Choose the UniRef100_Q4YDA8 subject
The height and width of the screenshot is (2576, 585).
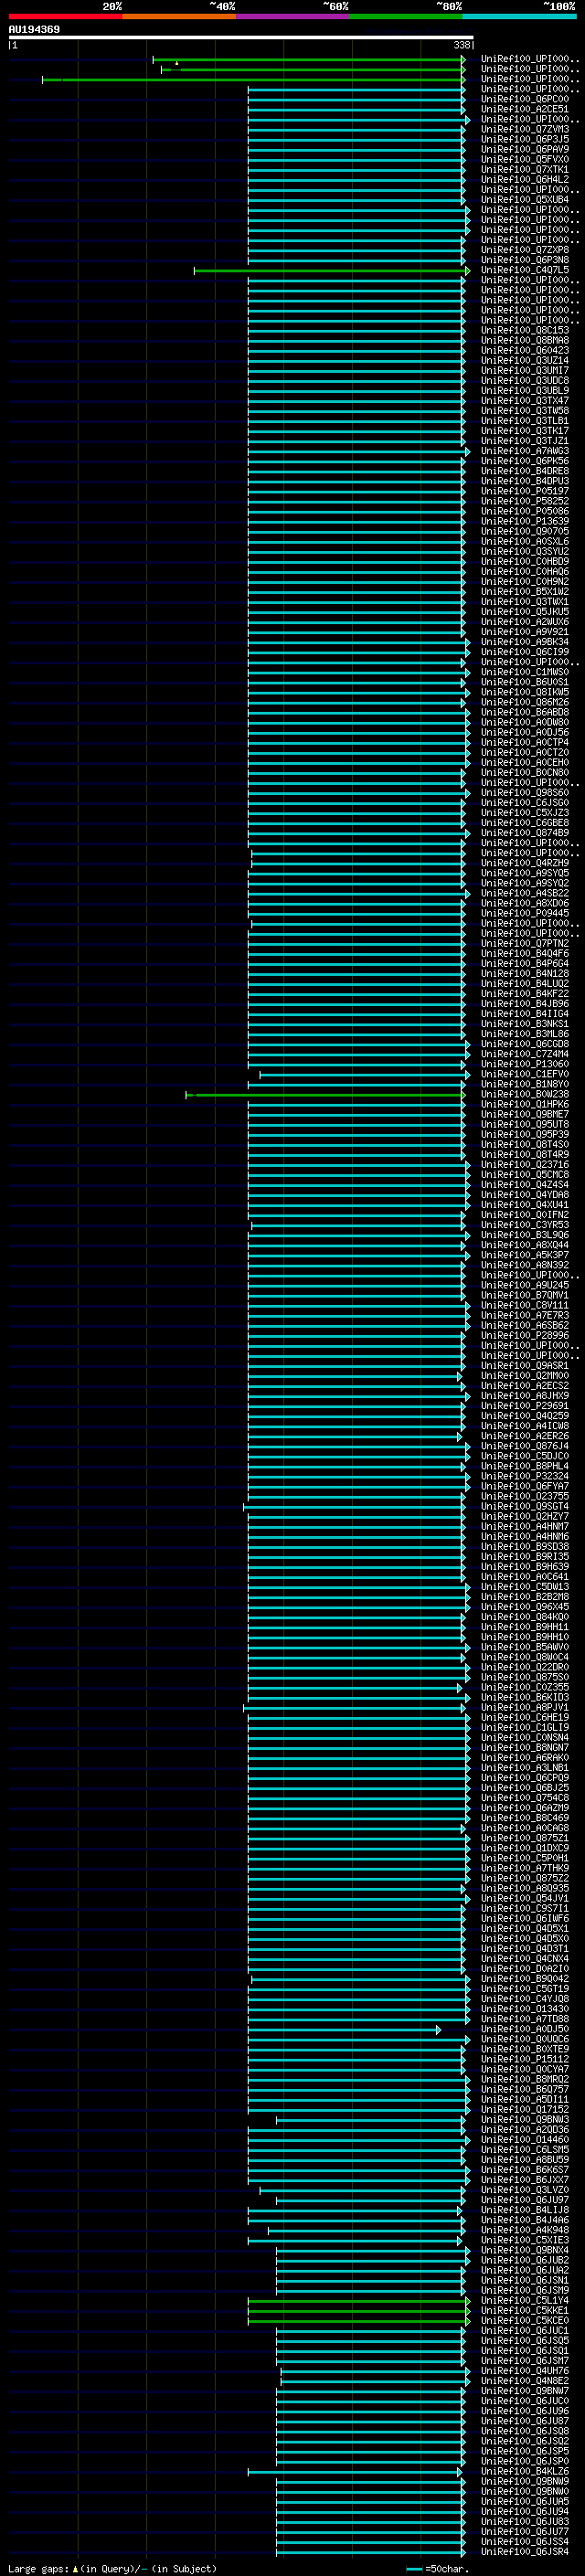525,1195
